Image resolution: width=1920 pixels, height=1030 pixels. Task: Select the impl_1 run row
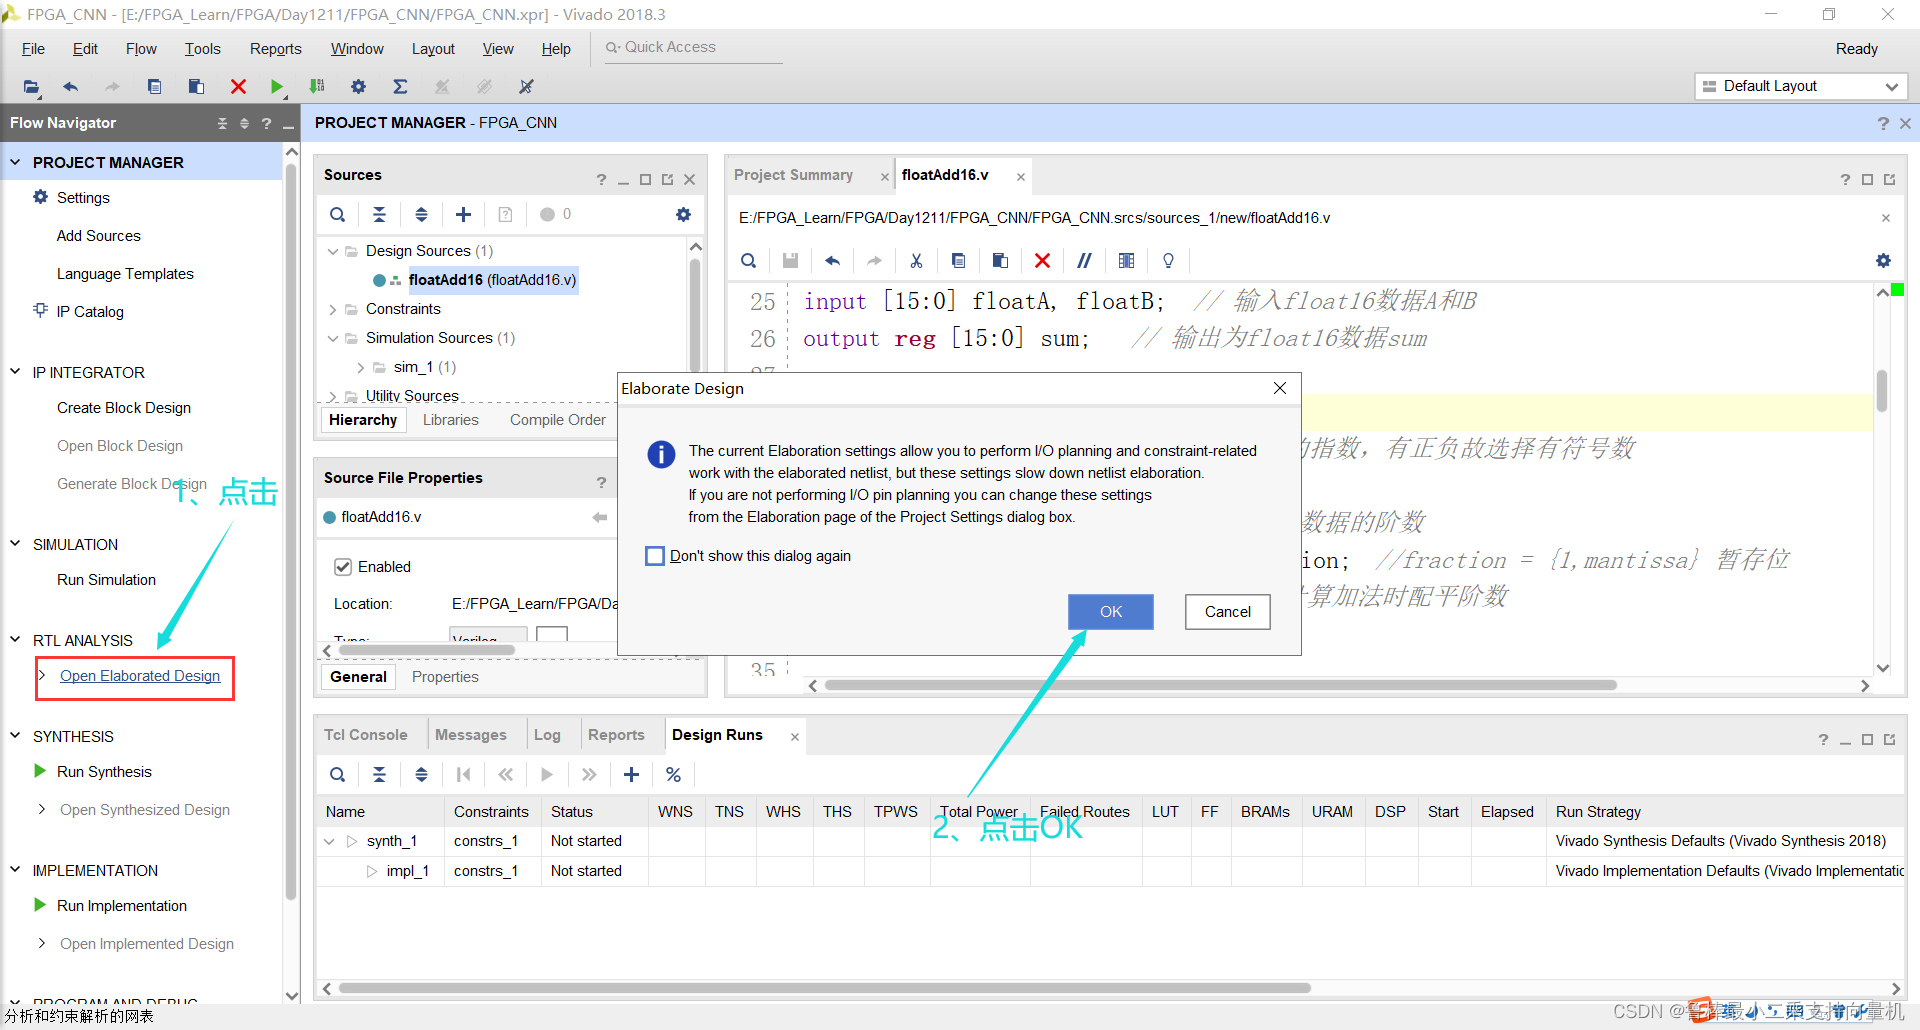coord(1110,871)
